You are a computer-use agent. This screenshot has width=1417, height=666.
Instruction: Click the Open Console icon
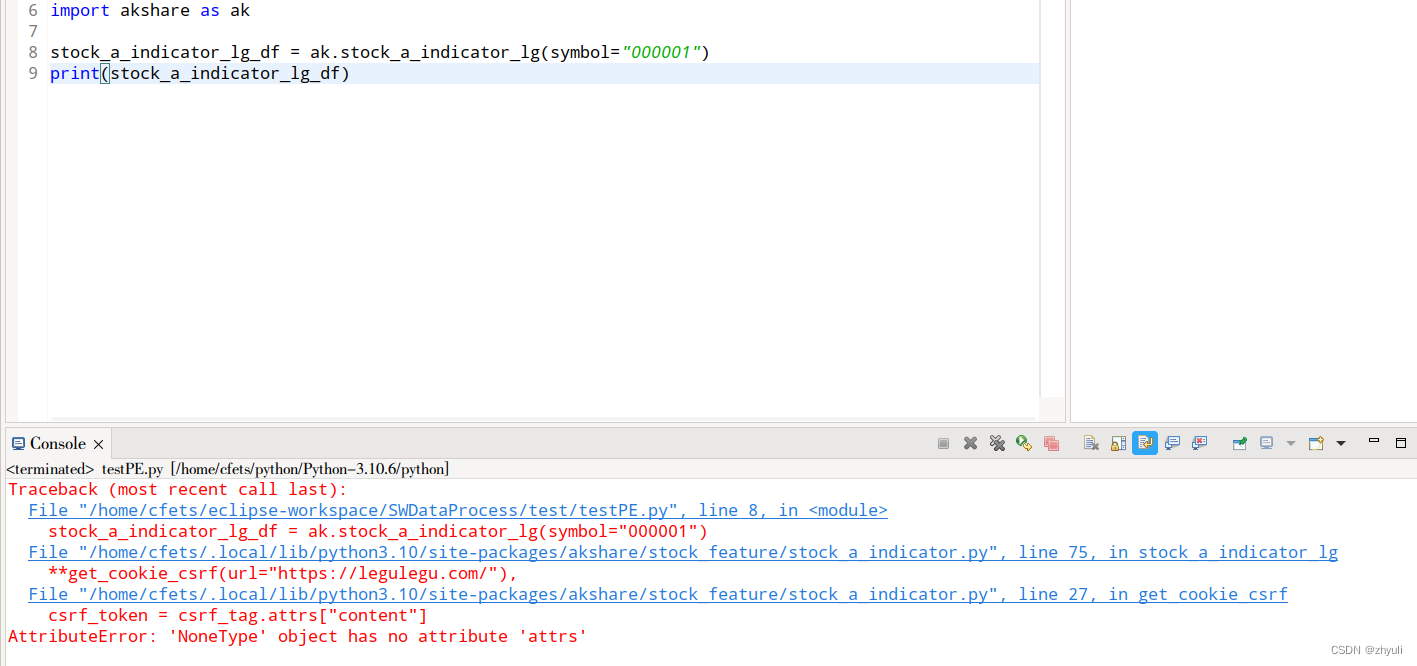click(x=1316, y=443)
